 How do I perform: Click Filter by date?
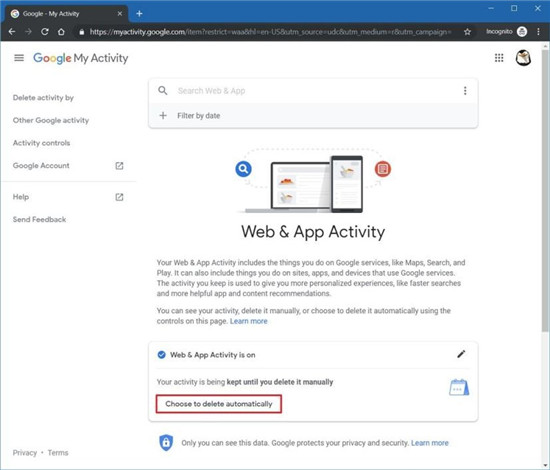(x=199, y=115)
